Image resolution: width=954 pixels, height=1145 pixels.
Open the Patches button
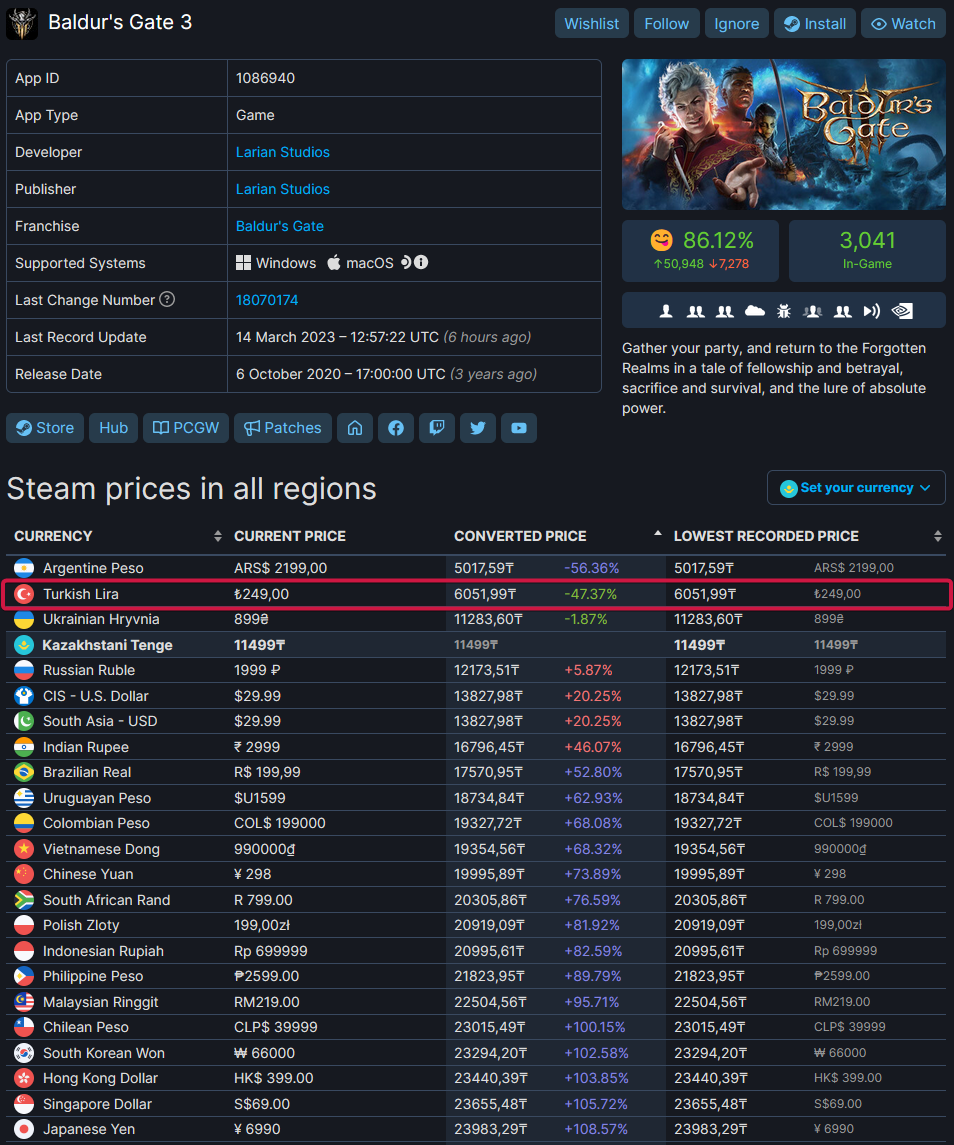[283, 428]
